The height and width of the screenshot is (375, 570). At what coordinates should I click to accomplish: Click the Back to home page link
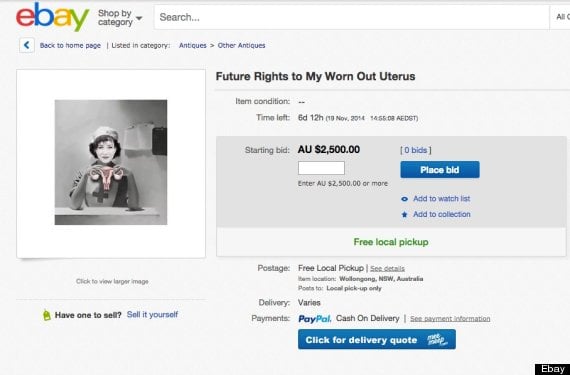(x=70, y=45)
